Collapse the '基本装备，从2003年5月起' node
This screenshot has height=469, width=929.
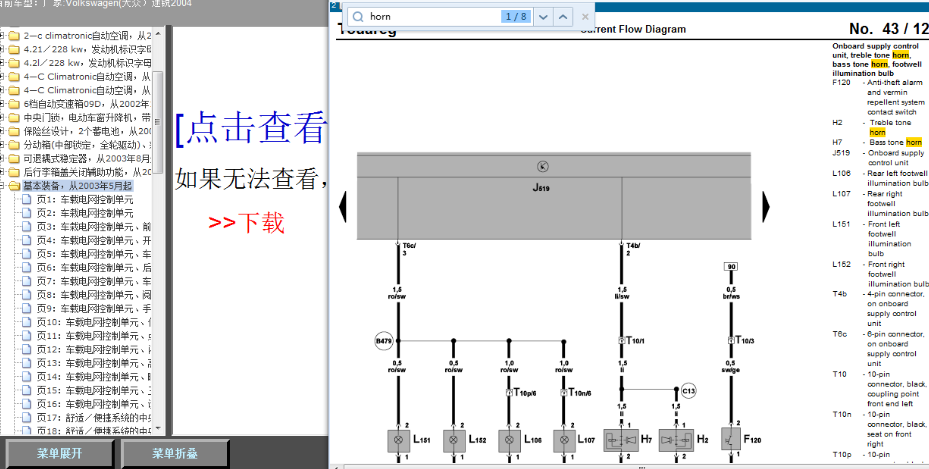(x=2, y=185)
